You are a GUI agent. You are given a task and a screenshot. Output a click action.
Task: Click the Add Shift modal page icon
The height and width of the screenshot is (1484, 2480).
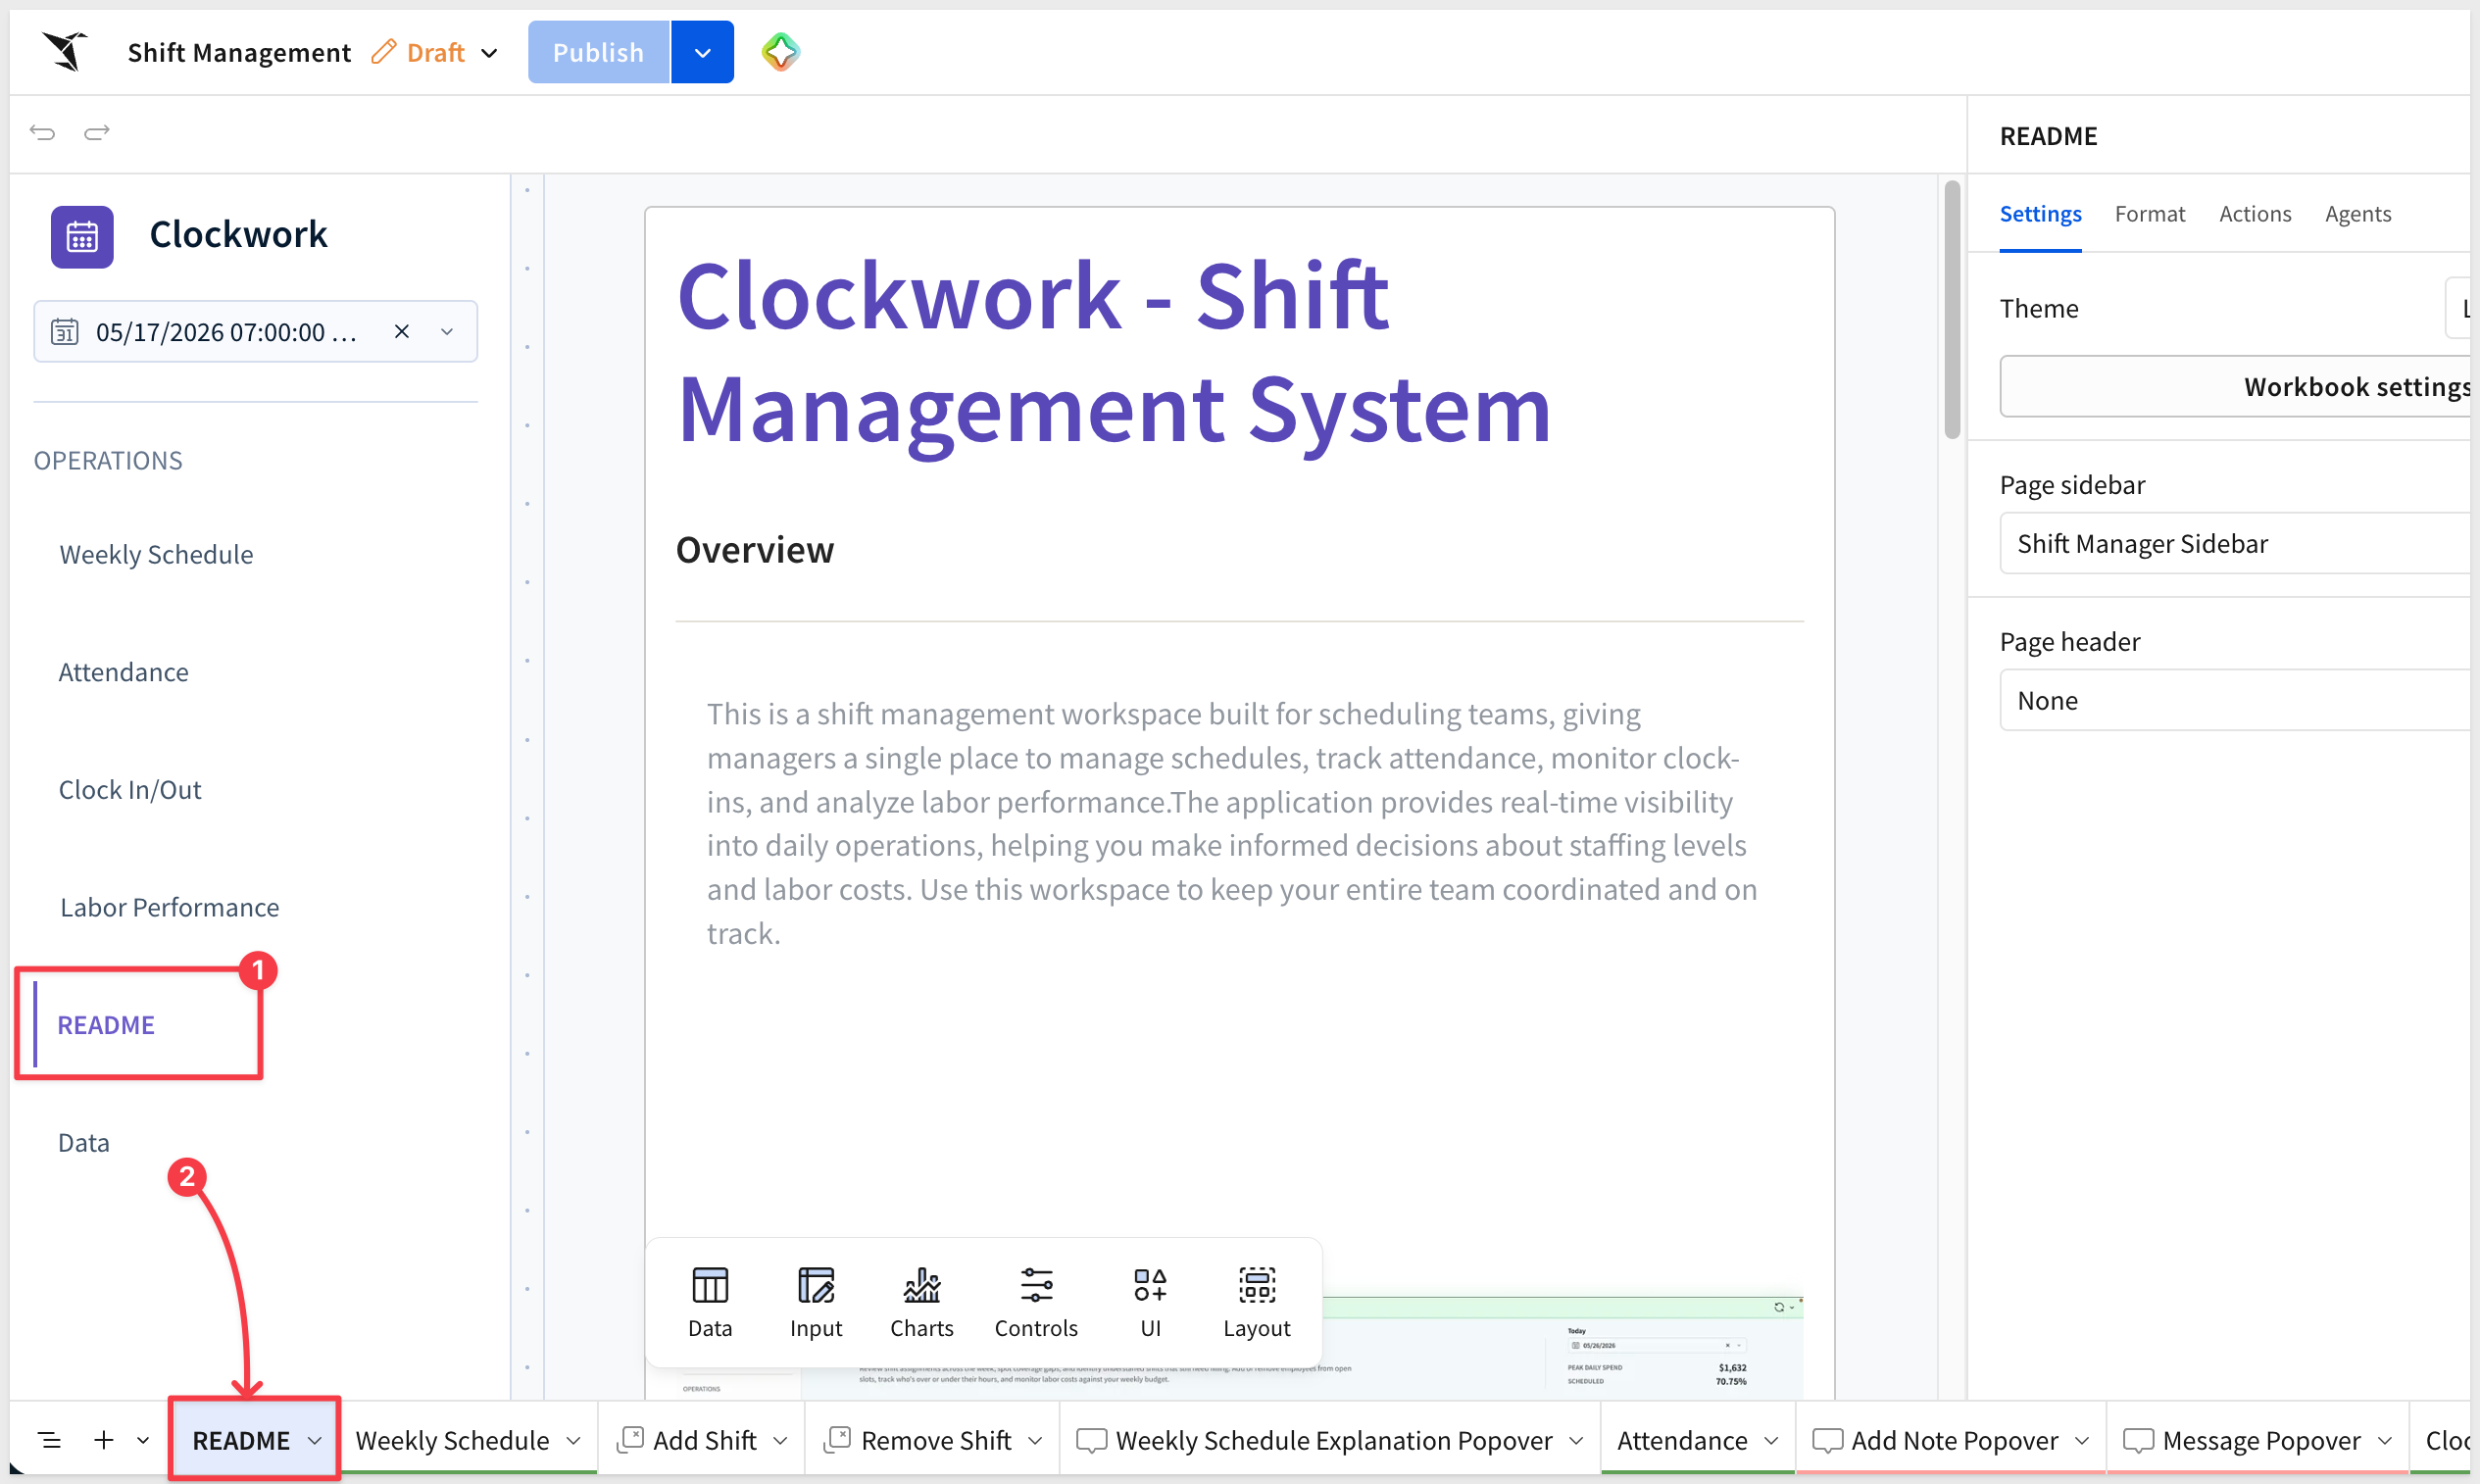point(631,1439)
